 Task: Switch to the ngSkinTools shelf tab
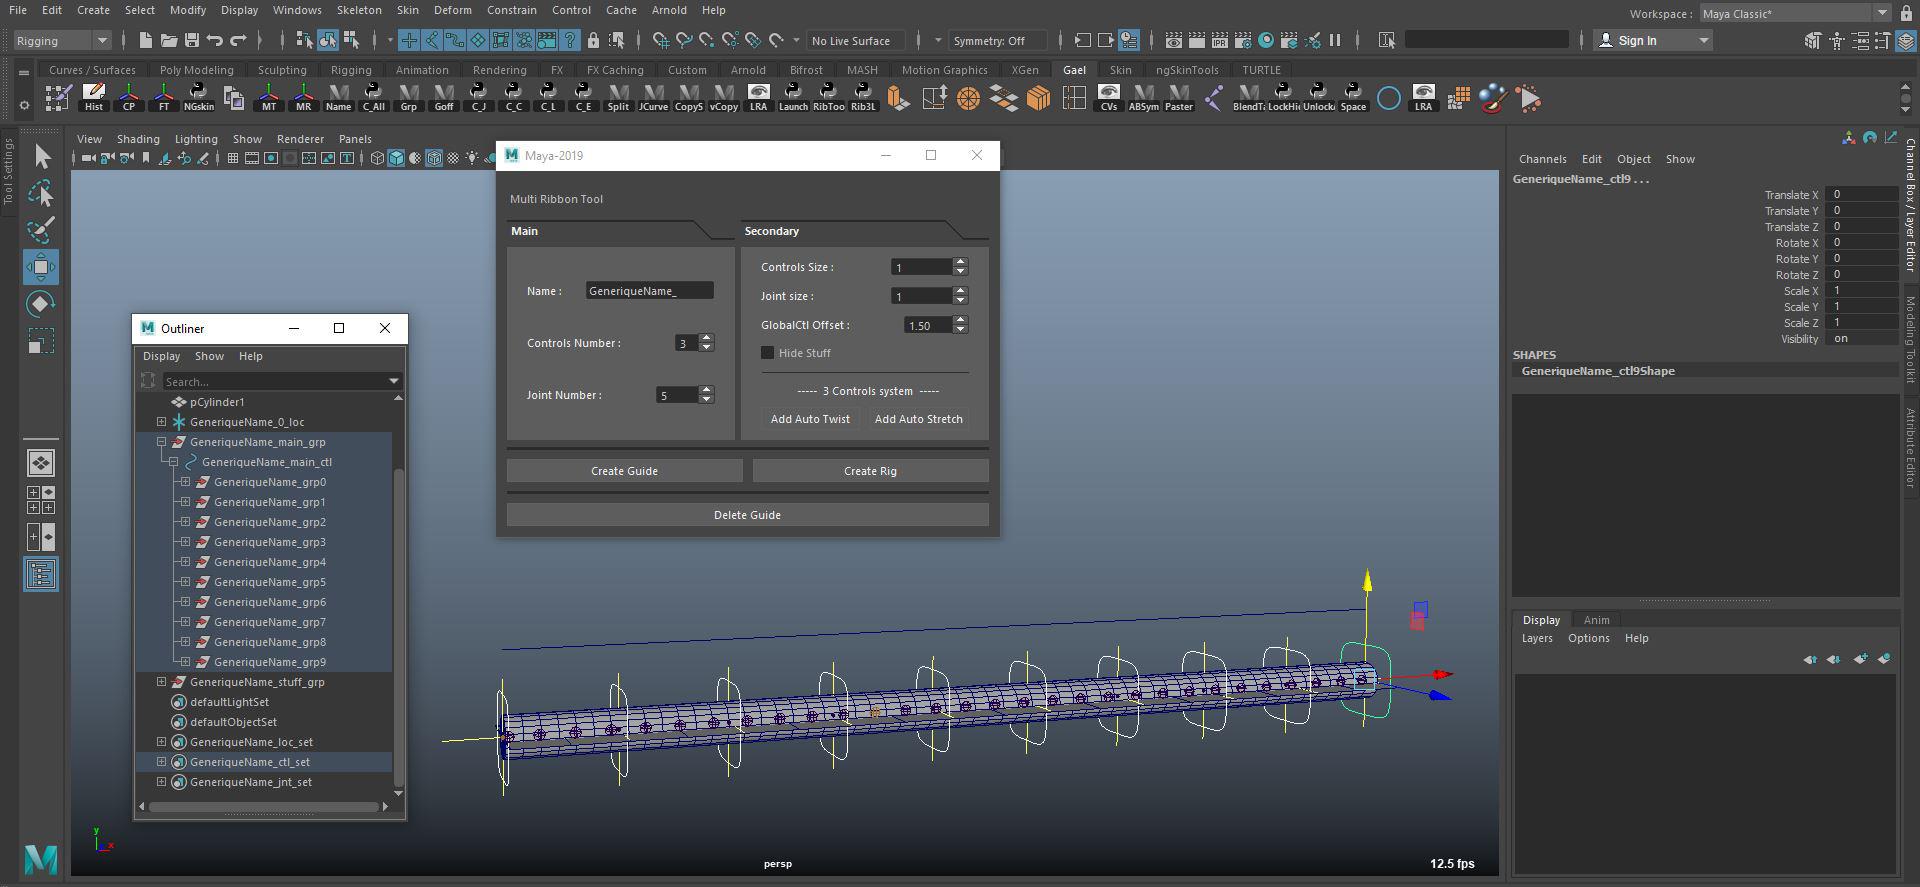[1186, 70]
